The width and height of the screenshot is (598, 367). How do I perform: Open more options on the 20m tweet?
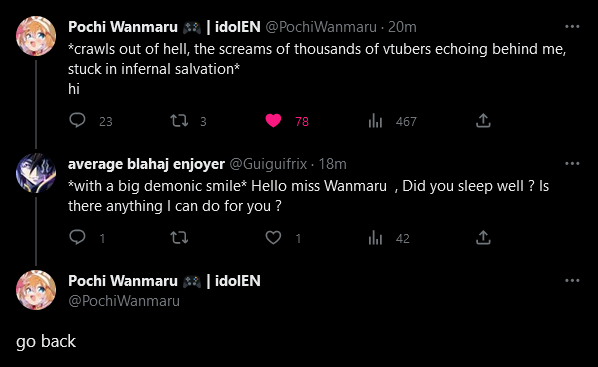[572, 27]
